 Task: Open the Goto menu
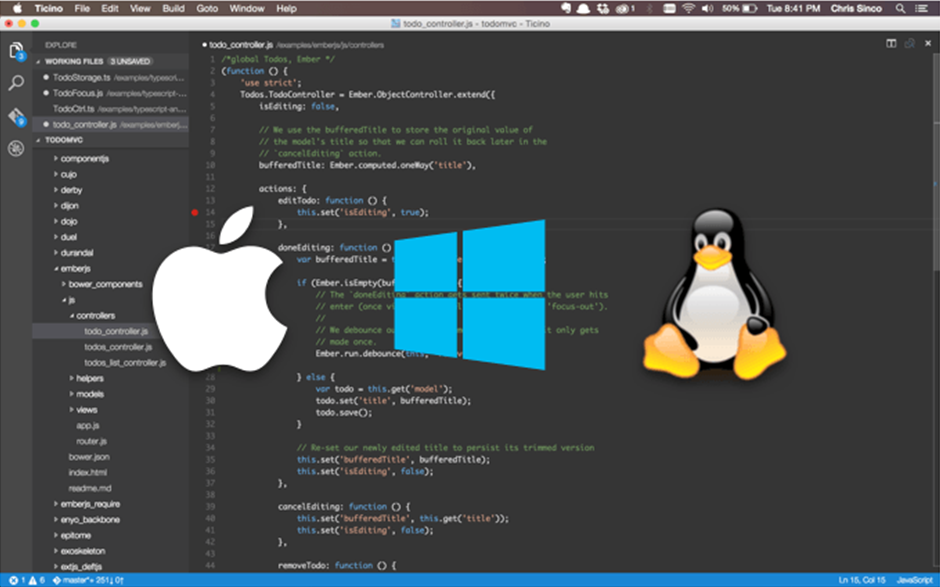coord(207,8)
